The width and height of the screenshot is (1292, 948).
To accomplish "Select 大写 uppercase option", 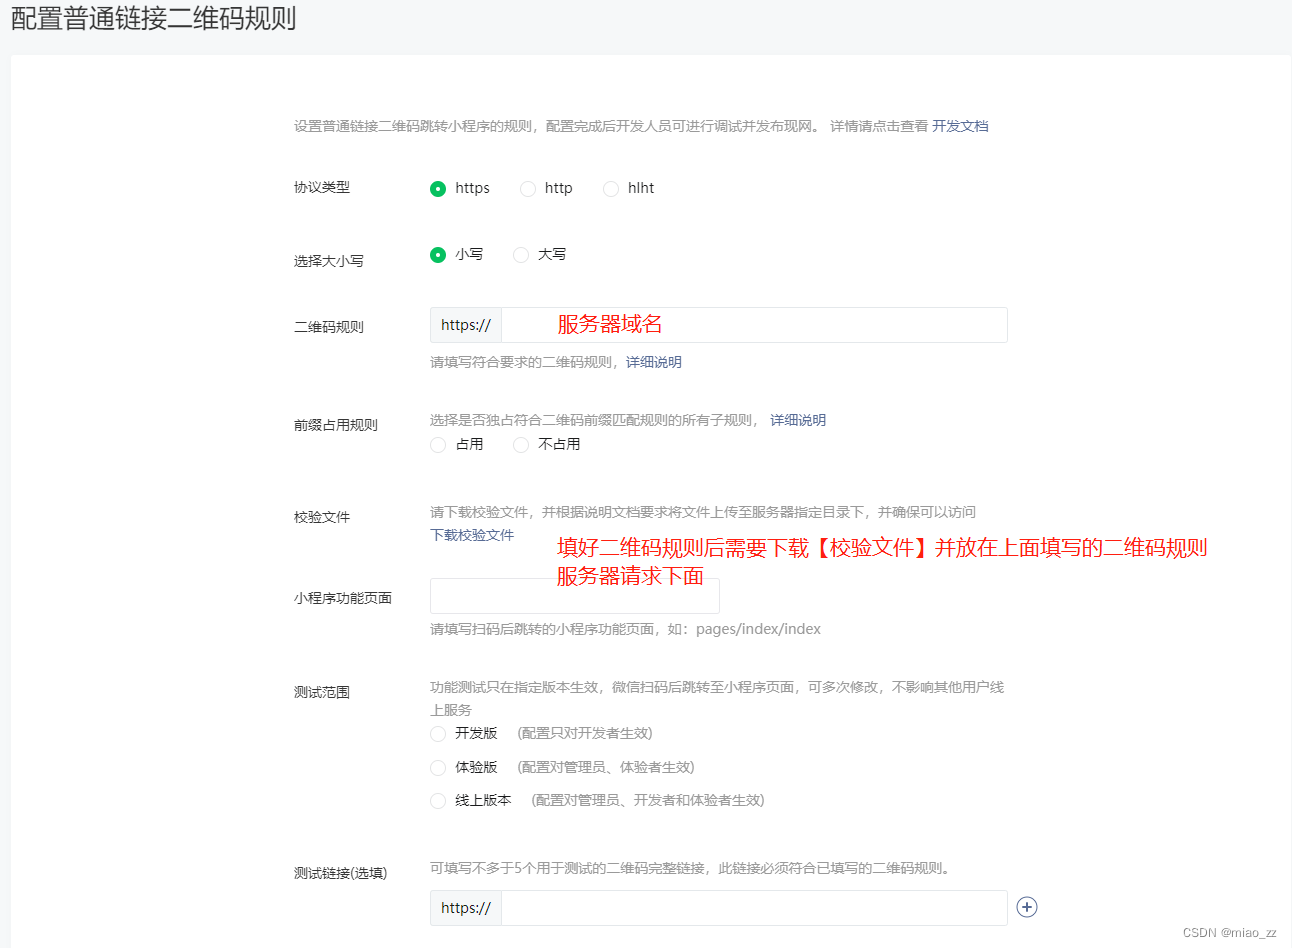I will tap(521, 255).
